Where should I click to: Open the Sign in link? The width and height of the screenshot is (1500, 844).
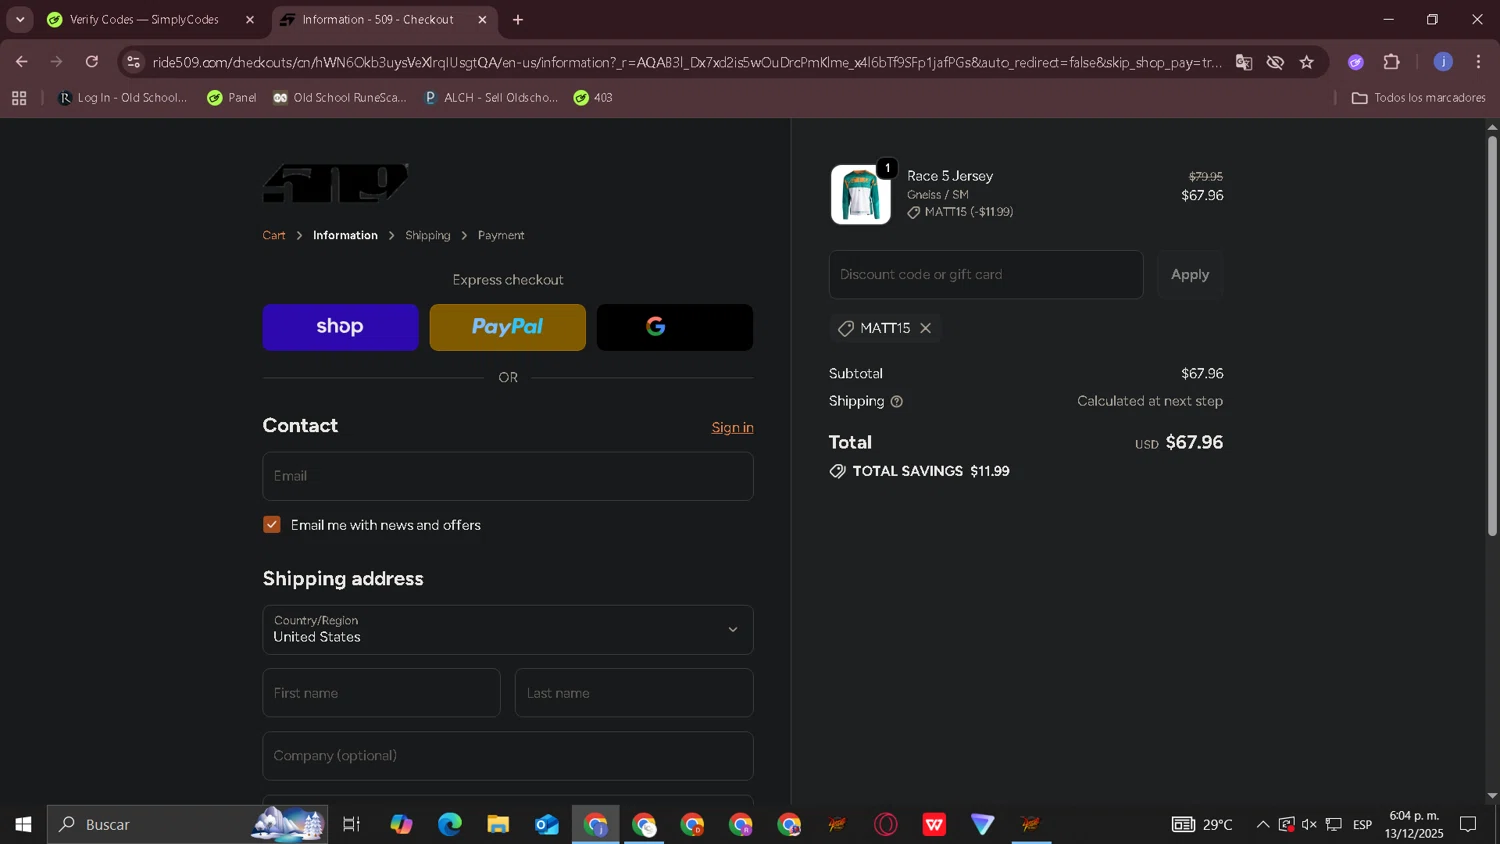pyautogui.click(x=732, y=428)
